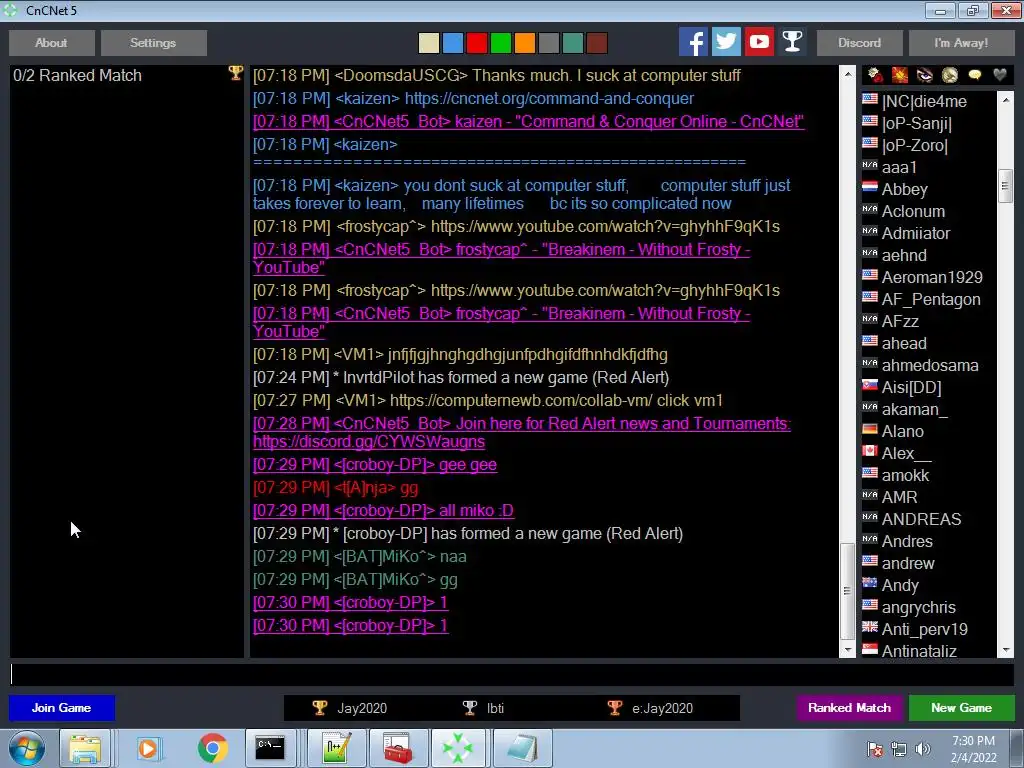Click the bronze trophy beside e:Jay2020
The width and height of the screenshot is (1024, 768).
615,708
